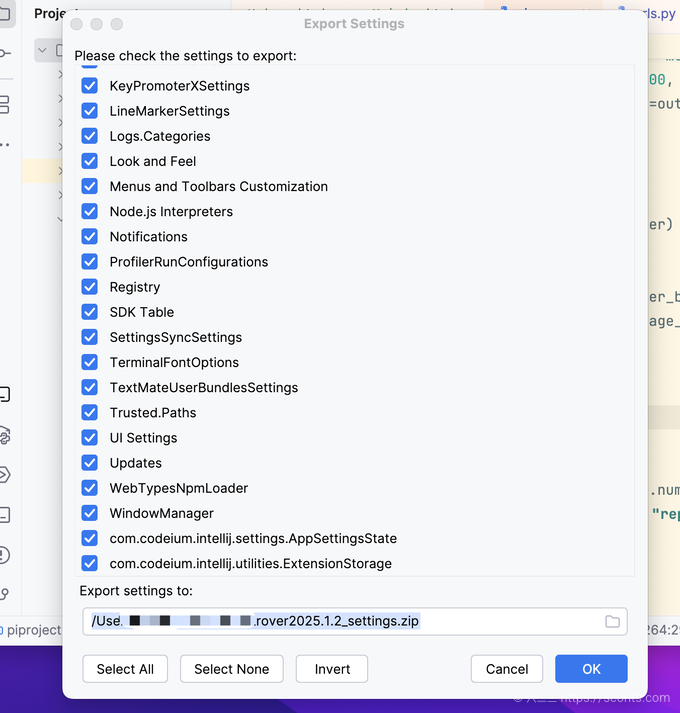Toggle the Notifications checkbox

pyautogui.click(x=90, y=236)
